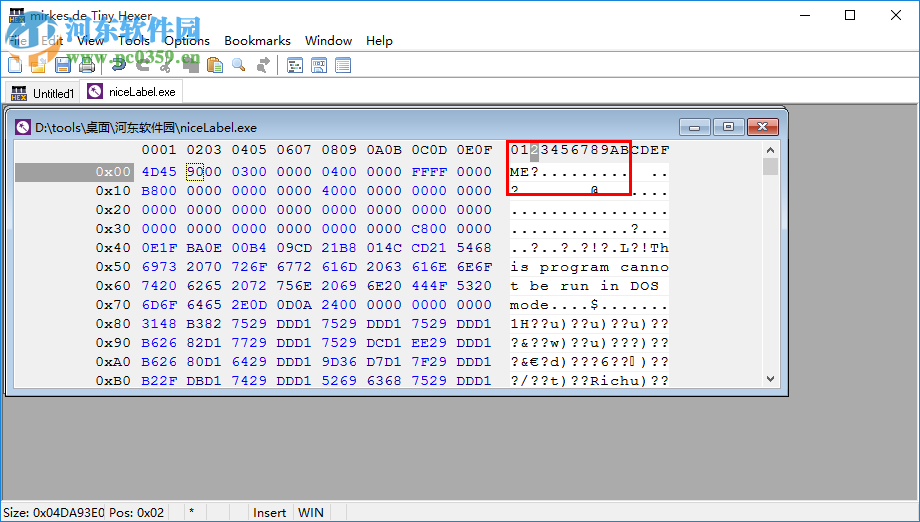Click the Print toolbar icon
Image resolution: width=920 pixels, height=522 pixels.
pos(87,65)
